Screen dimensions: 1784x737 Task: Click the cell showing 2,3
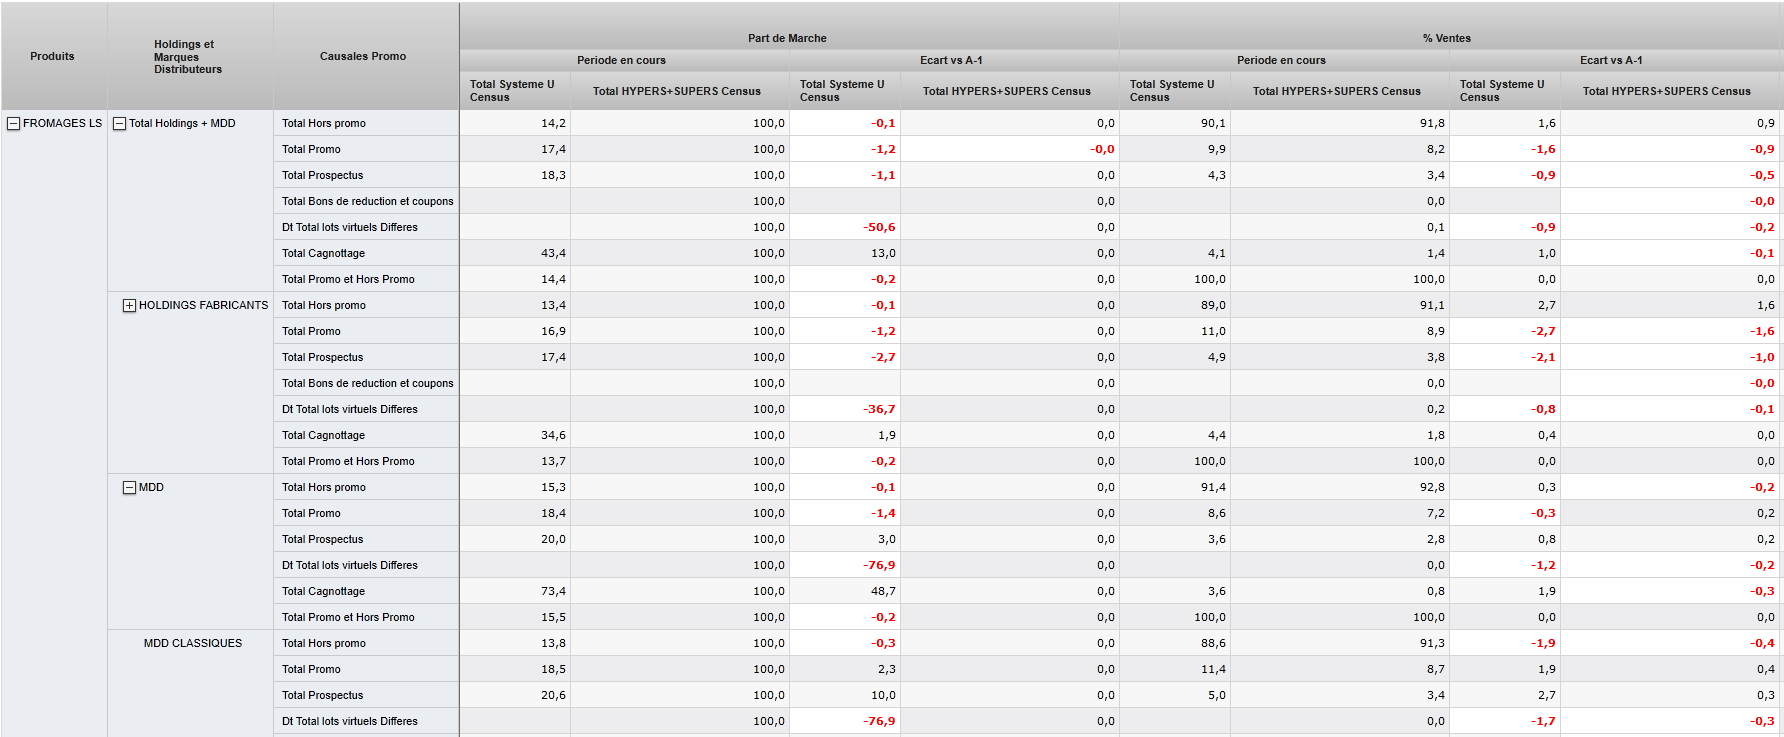[x=845, y=669]
